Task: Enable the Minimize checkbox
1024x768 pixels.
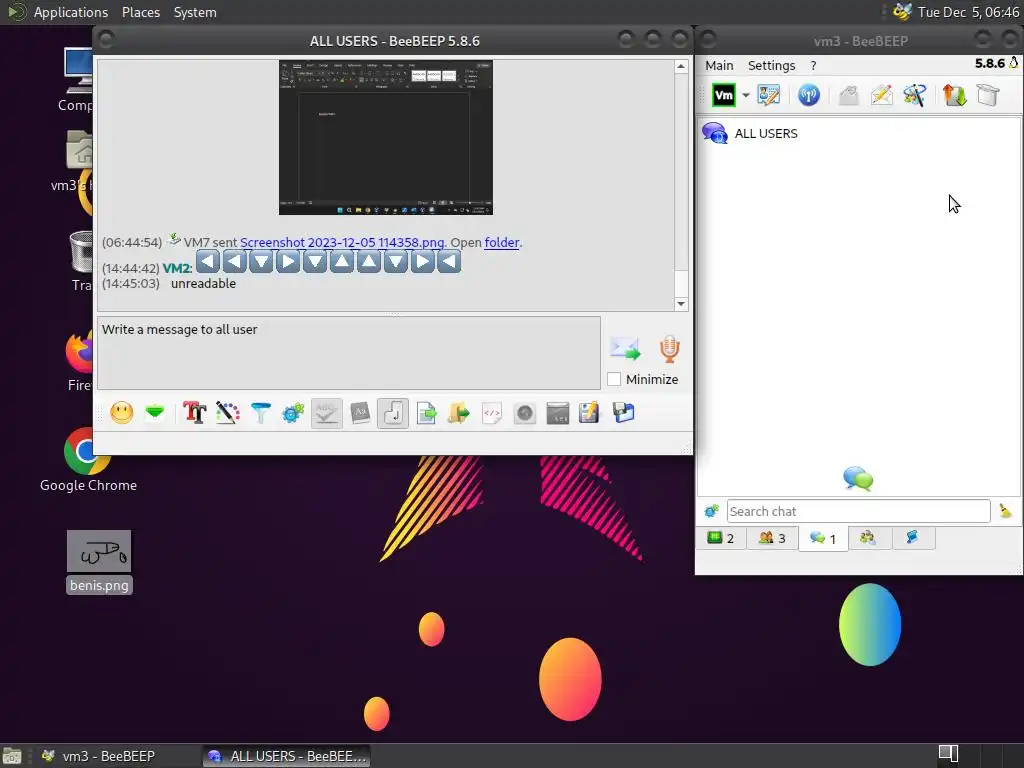Action: [614, 379]
